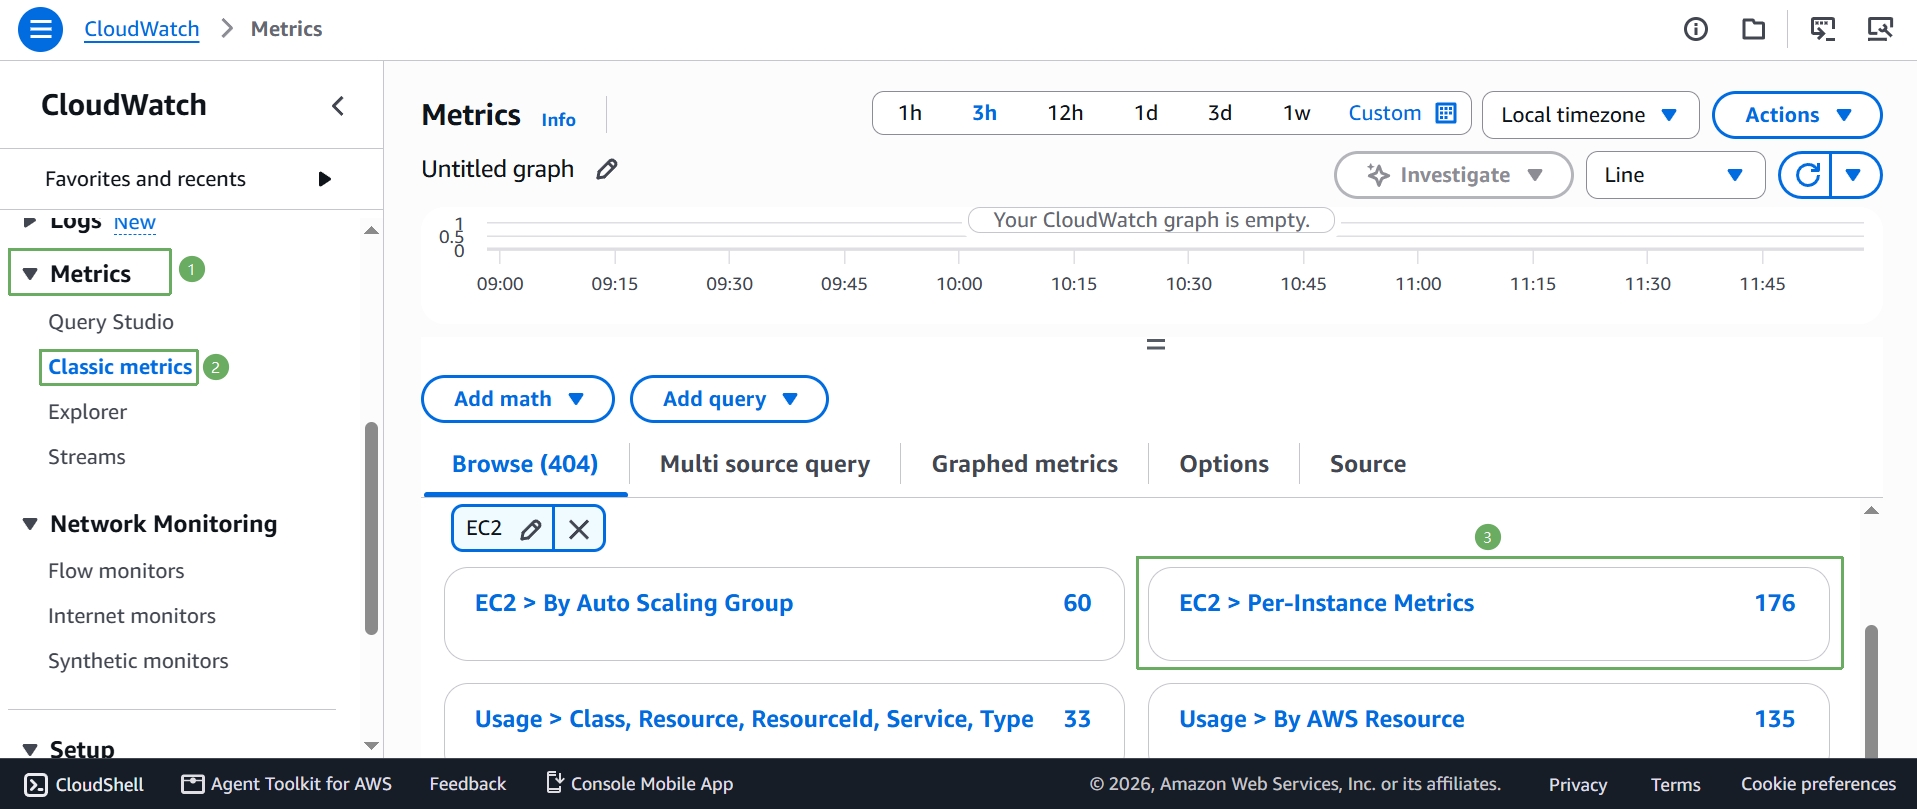Screen dimensions: 1917x809
Task: Open Usage By AWS Resource metrics
Action: point(1488,720)
